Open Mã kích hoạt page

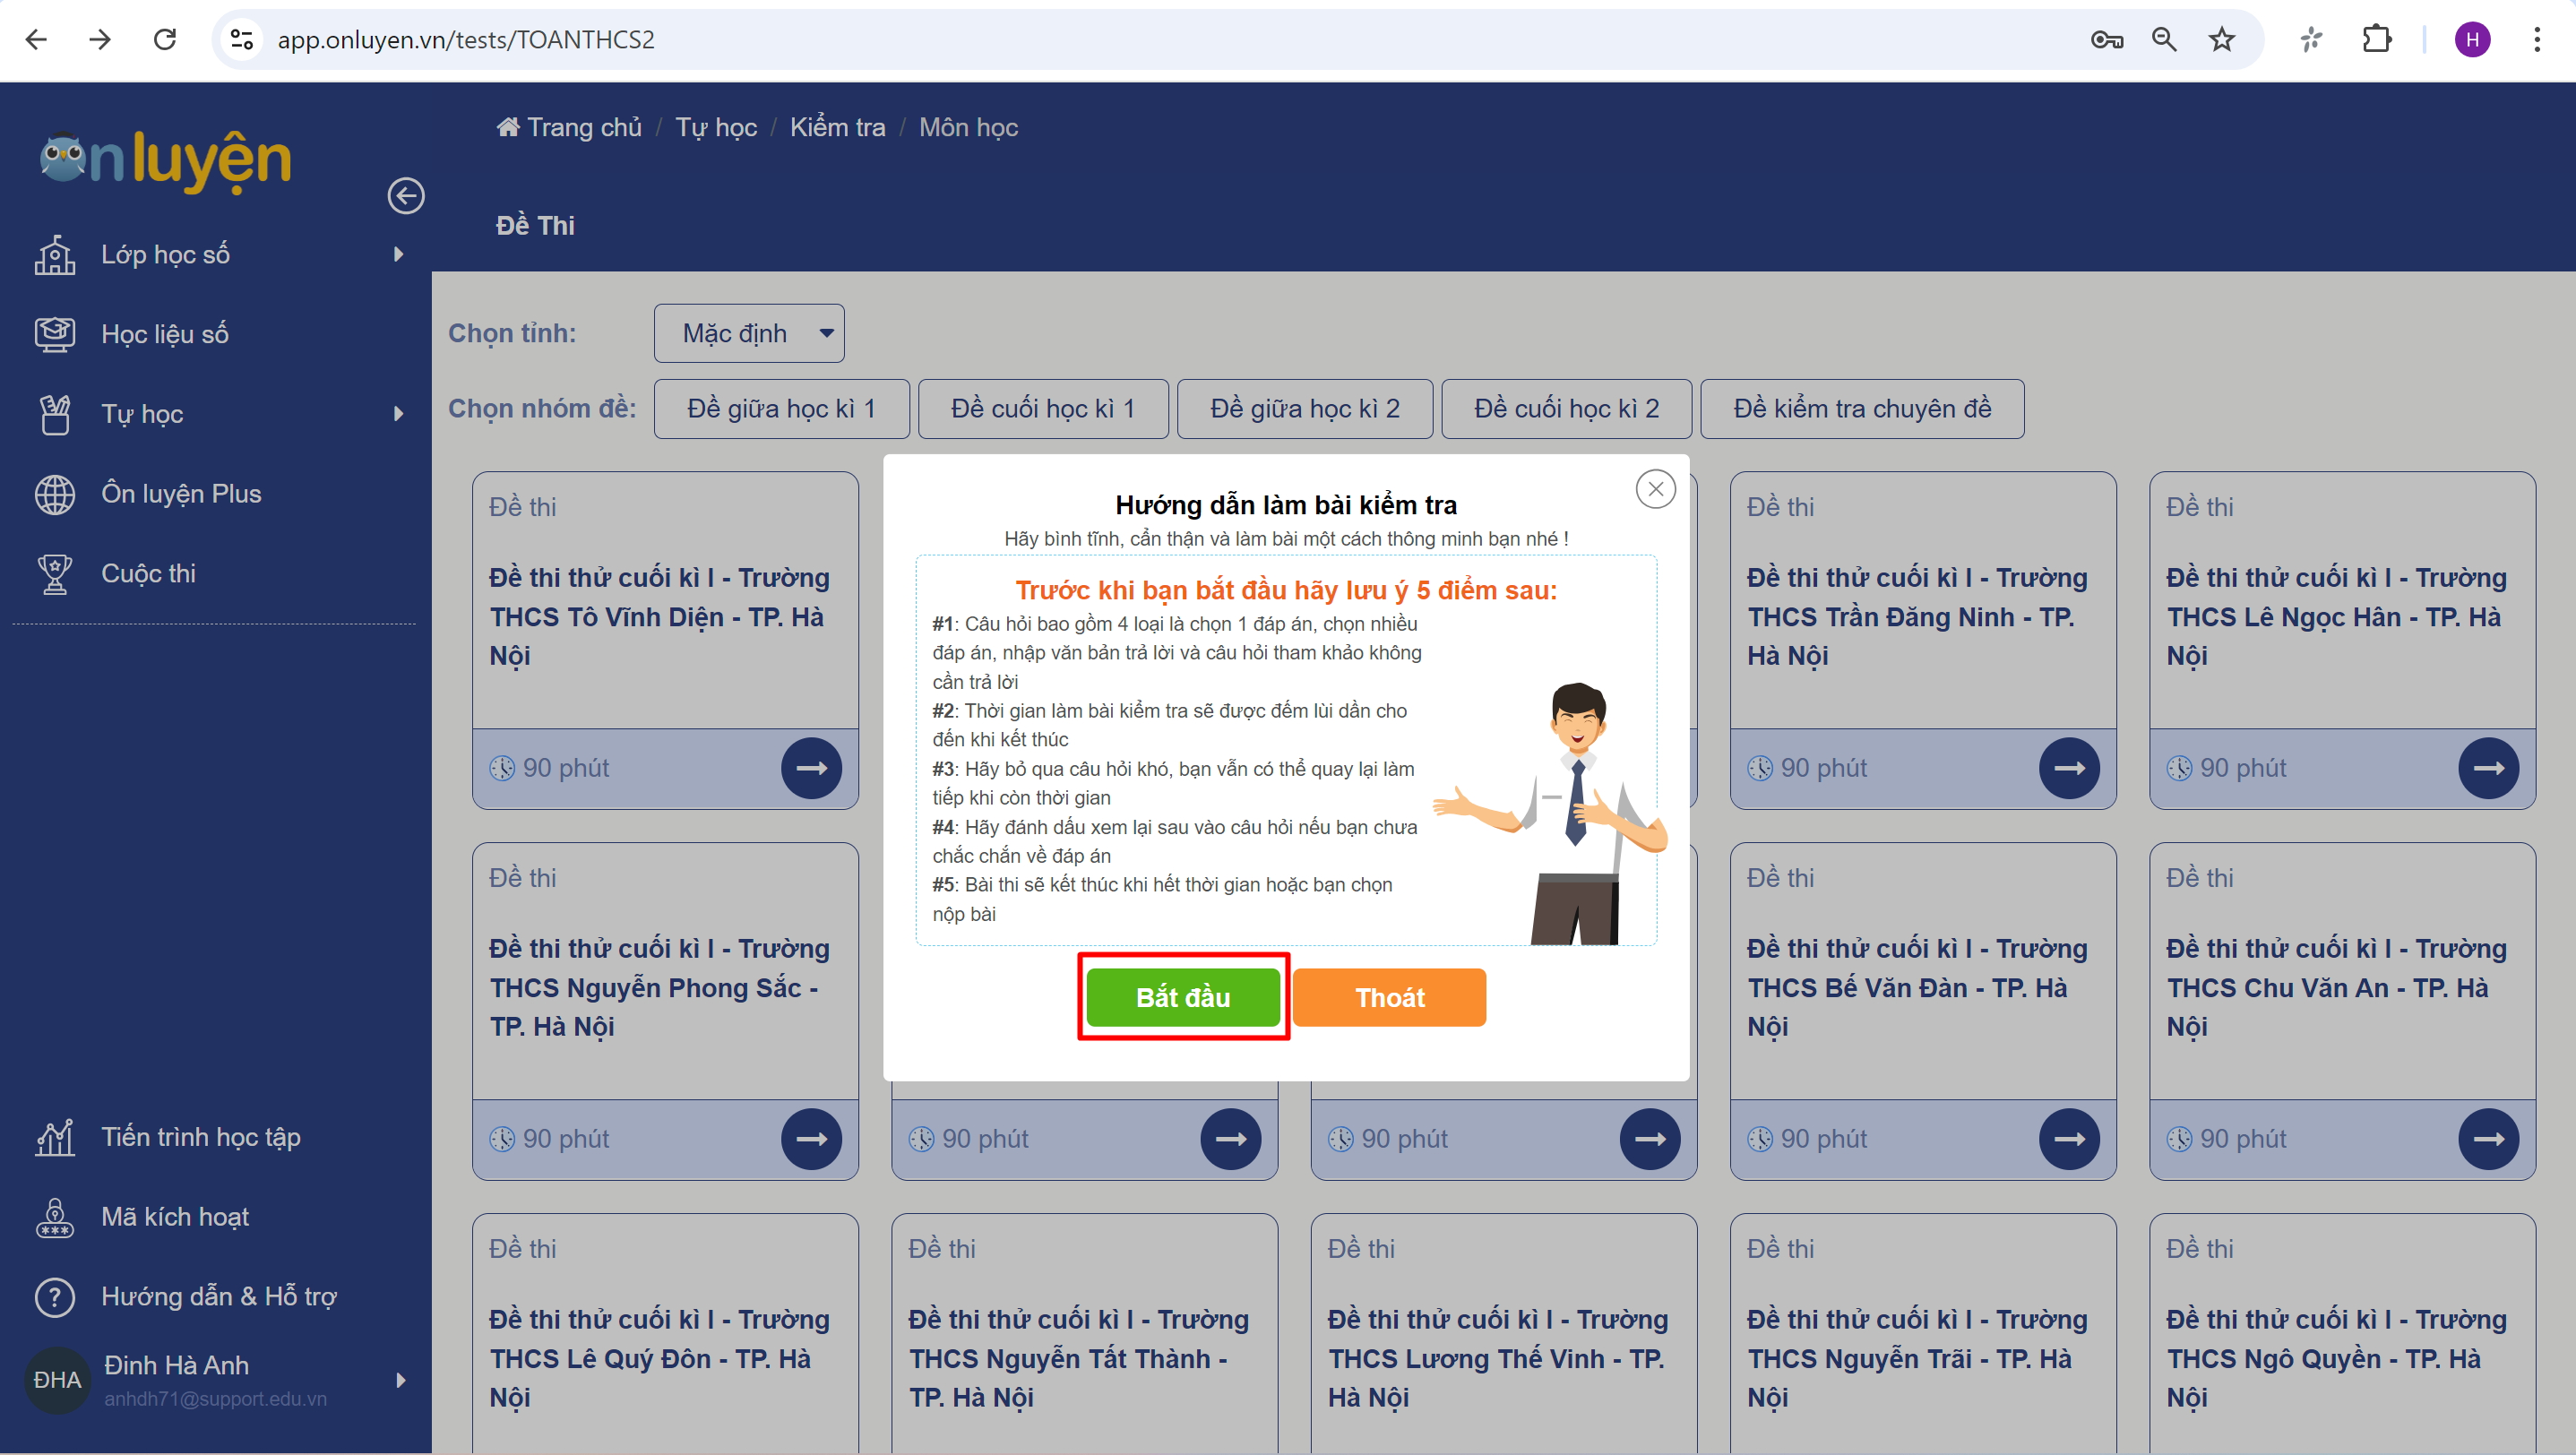click(175, 1217)
